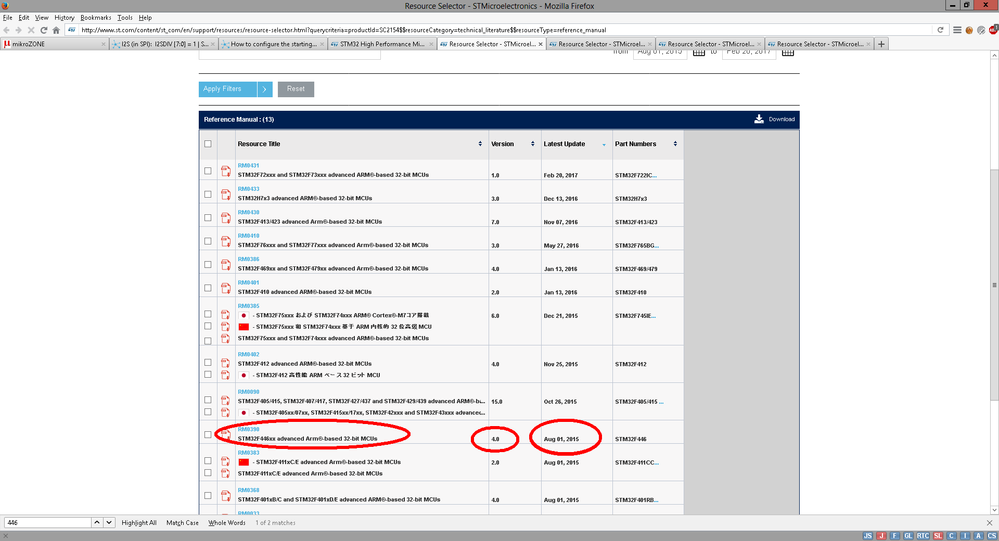Viewport: 999px width, 541px height.
Task: Toggle Highlight All in find bar
Action: pos(139,523)
